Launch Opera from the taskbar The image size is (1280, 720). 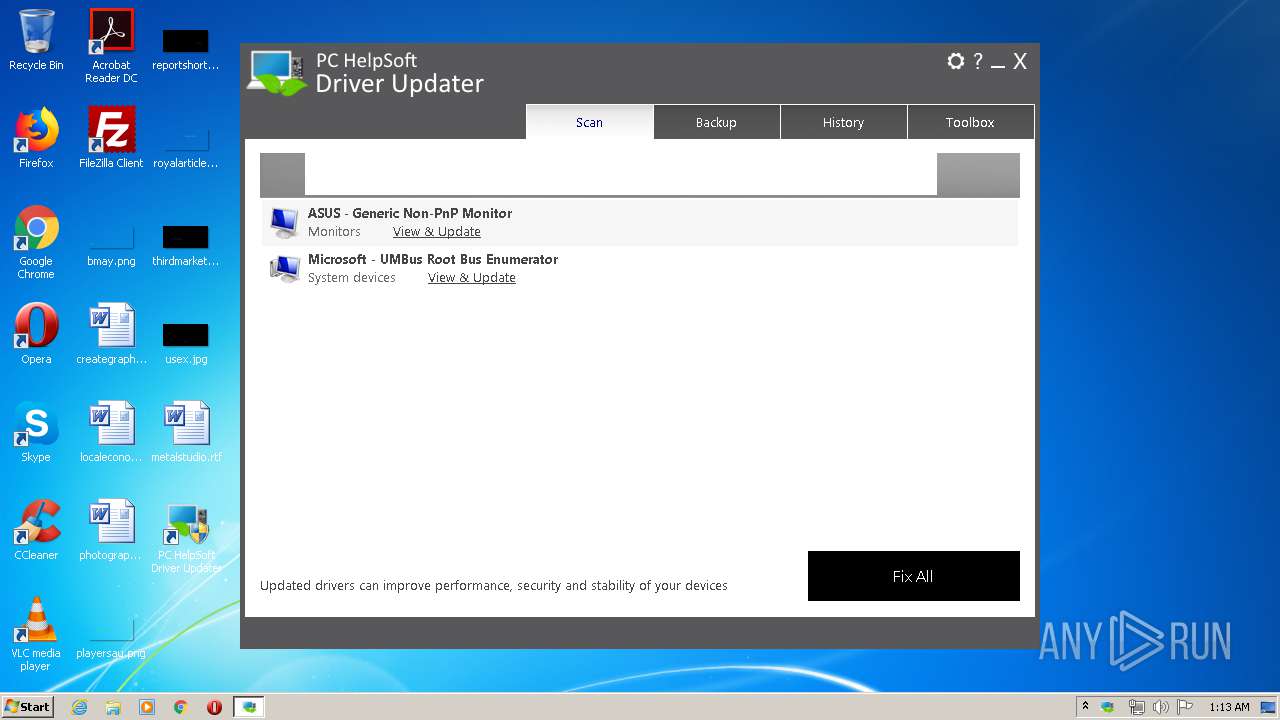click(x=214, y=707)
